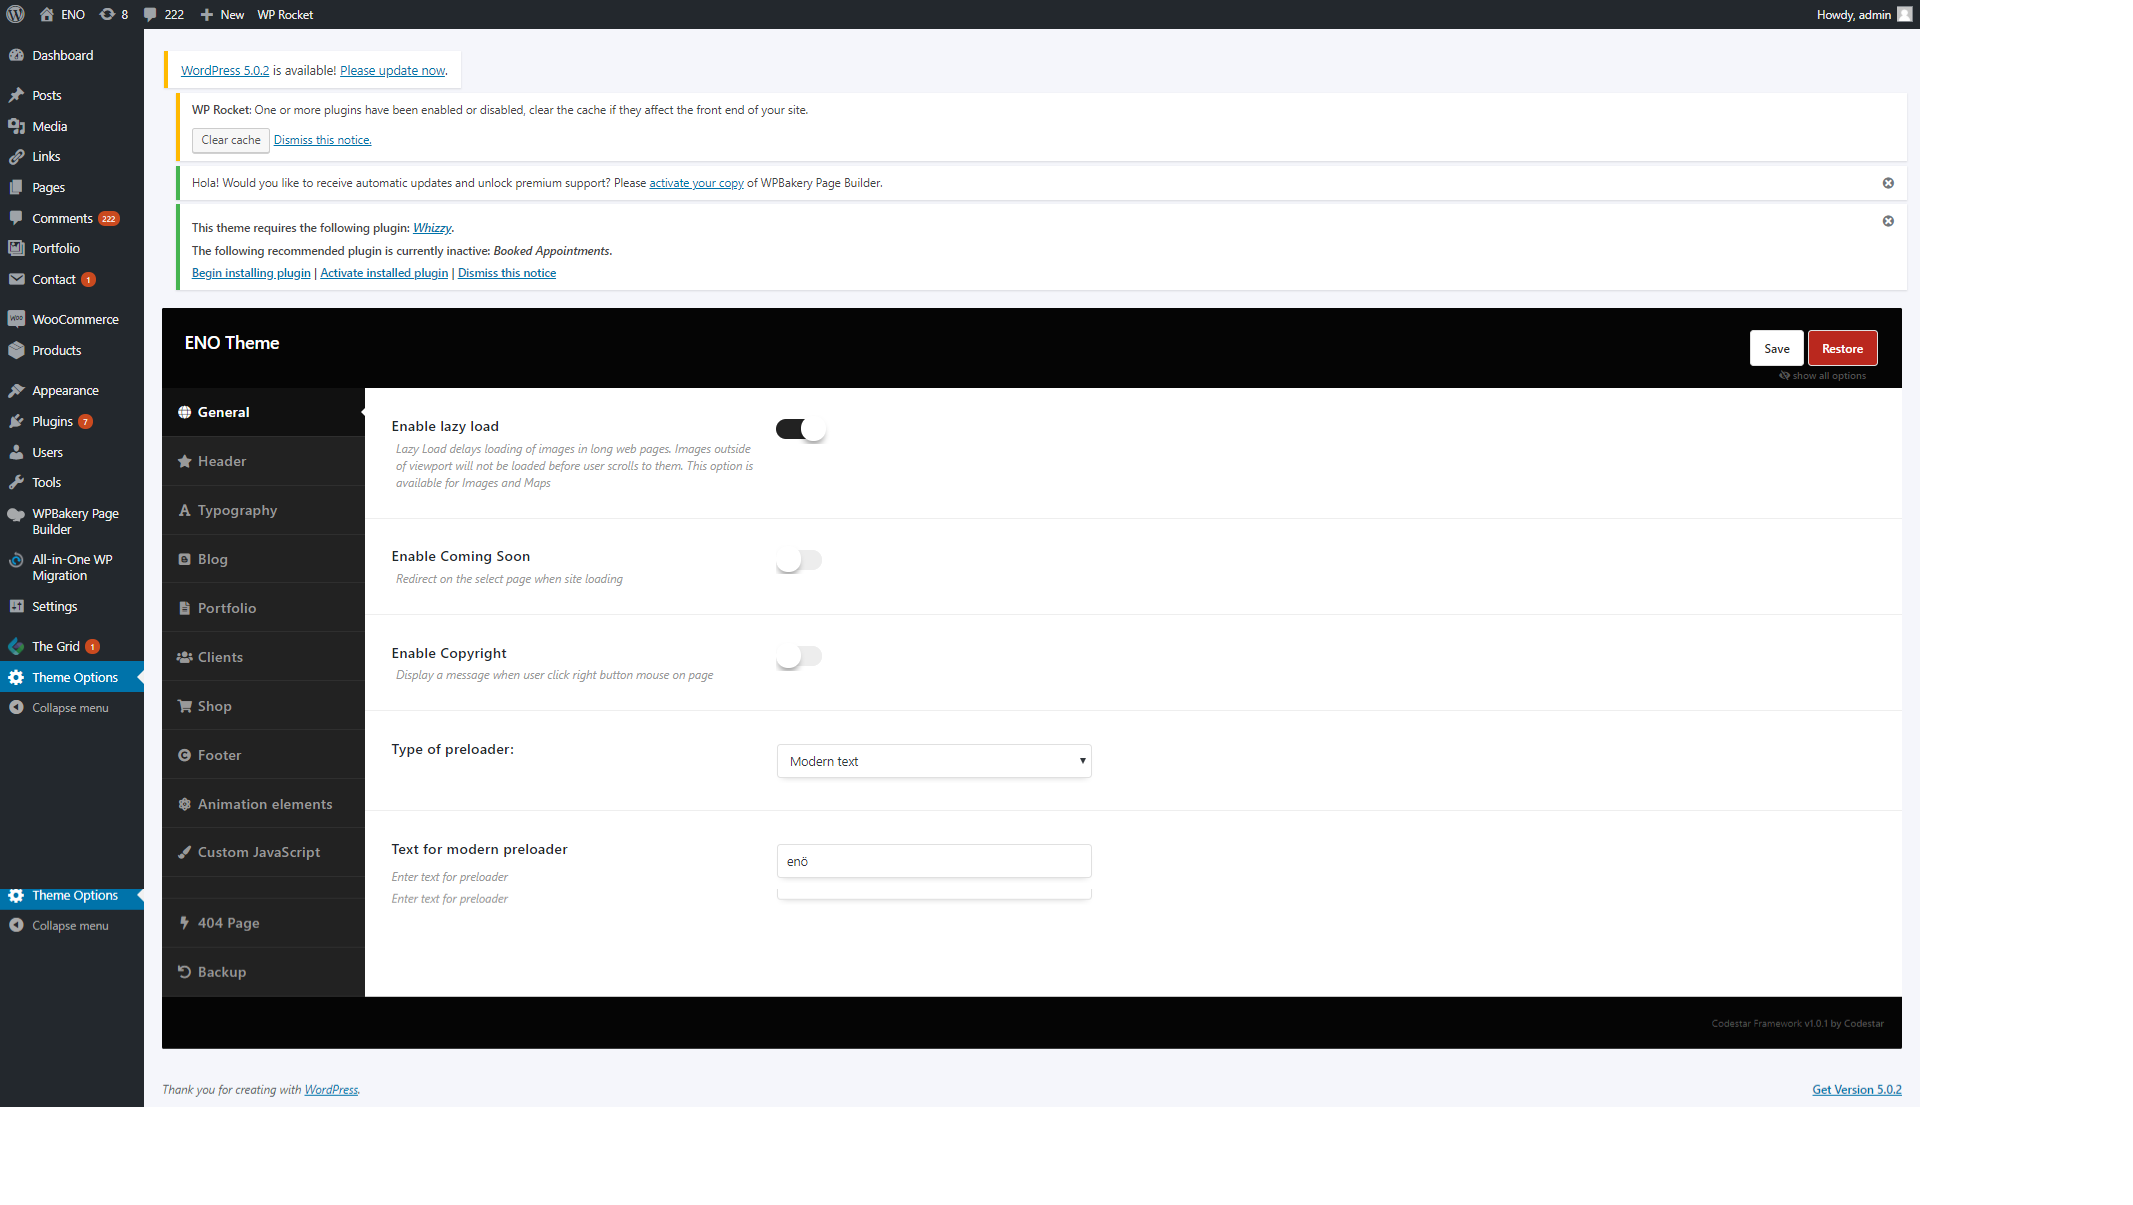This screenshot has height=1205, width=2133.
Task: Open WP Rocket admin bar menu
Action: [x=285, y=14]
